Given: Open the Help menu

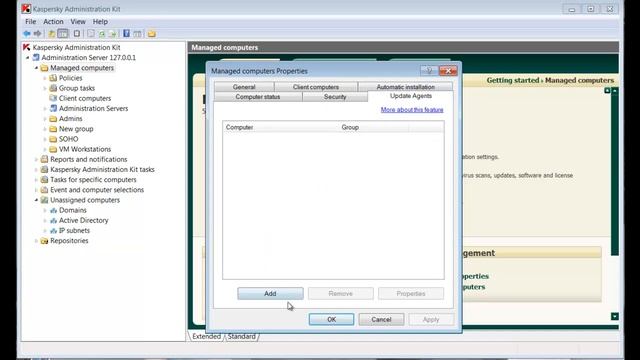Looking at the screenshot, I should pyautogui.click(x=100, y=22).
